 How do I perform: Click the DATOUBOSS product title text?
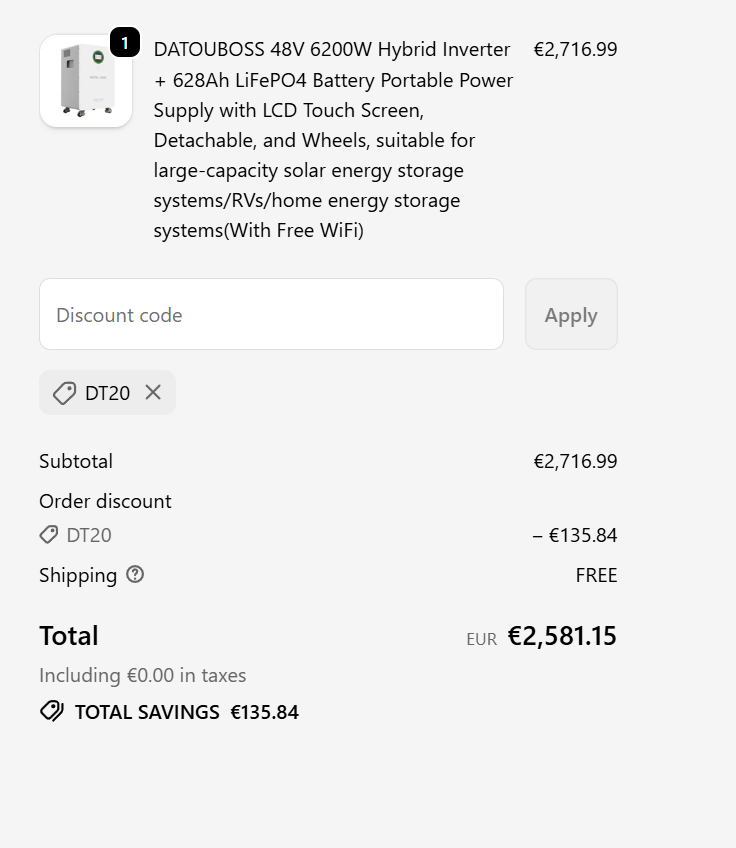coord(333,140)
